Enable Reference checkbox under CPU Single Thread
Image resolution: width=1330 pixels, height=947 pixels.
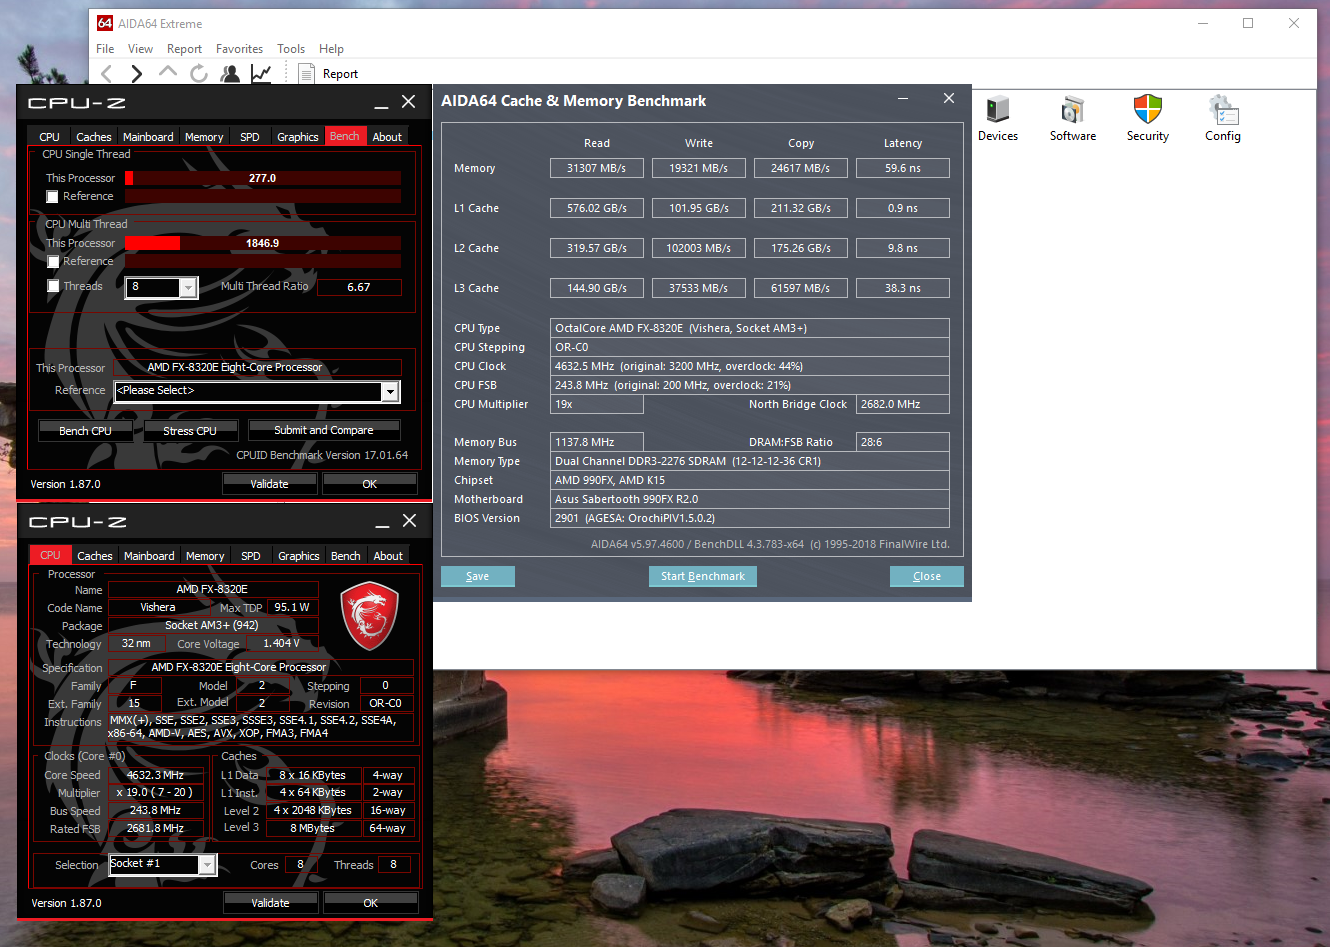(x=53, y=197)
